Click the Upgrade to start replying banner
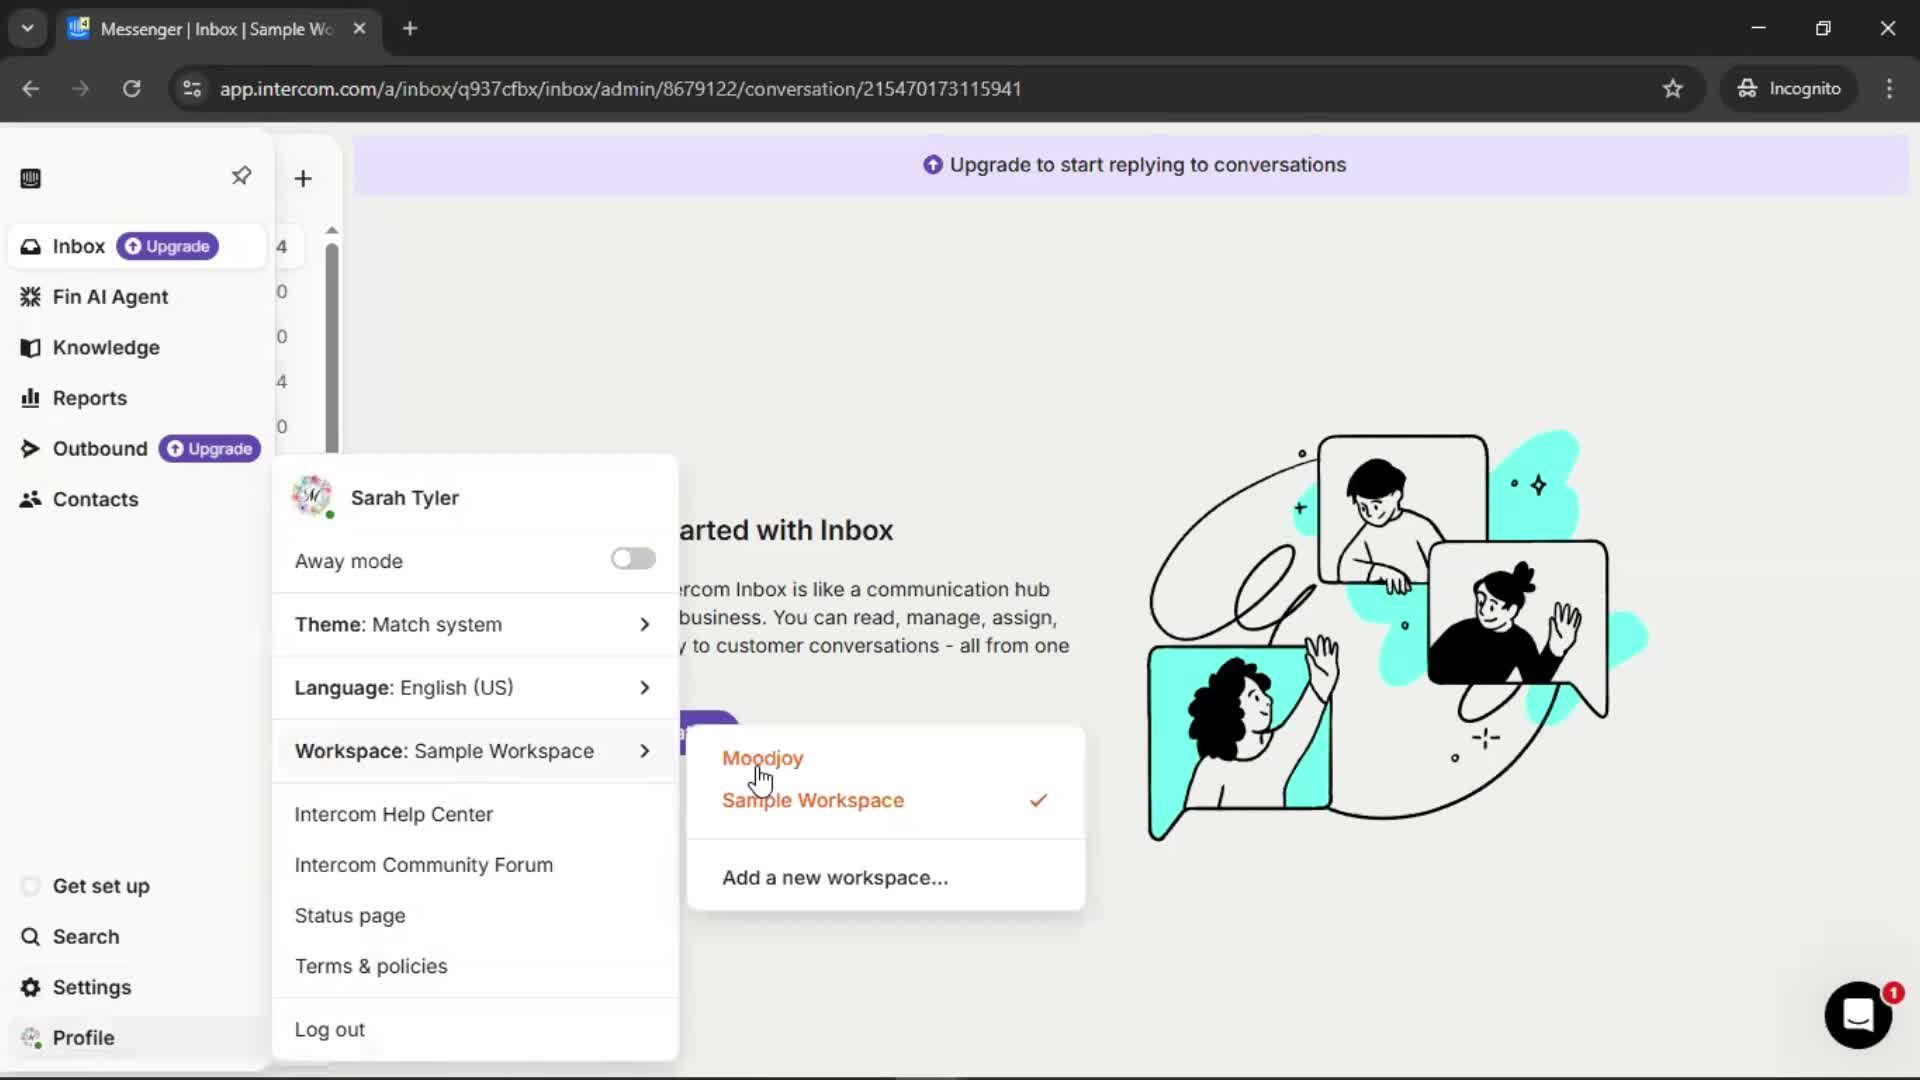Image resolution: width=1920 pixels, height=1080 pixels. click(1133, 165)
